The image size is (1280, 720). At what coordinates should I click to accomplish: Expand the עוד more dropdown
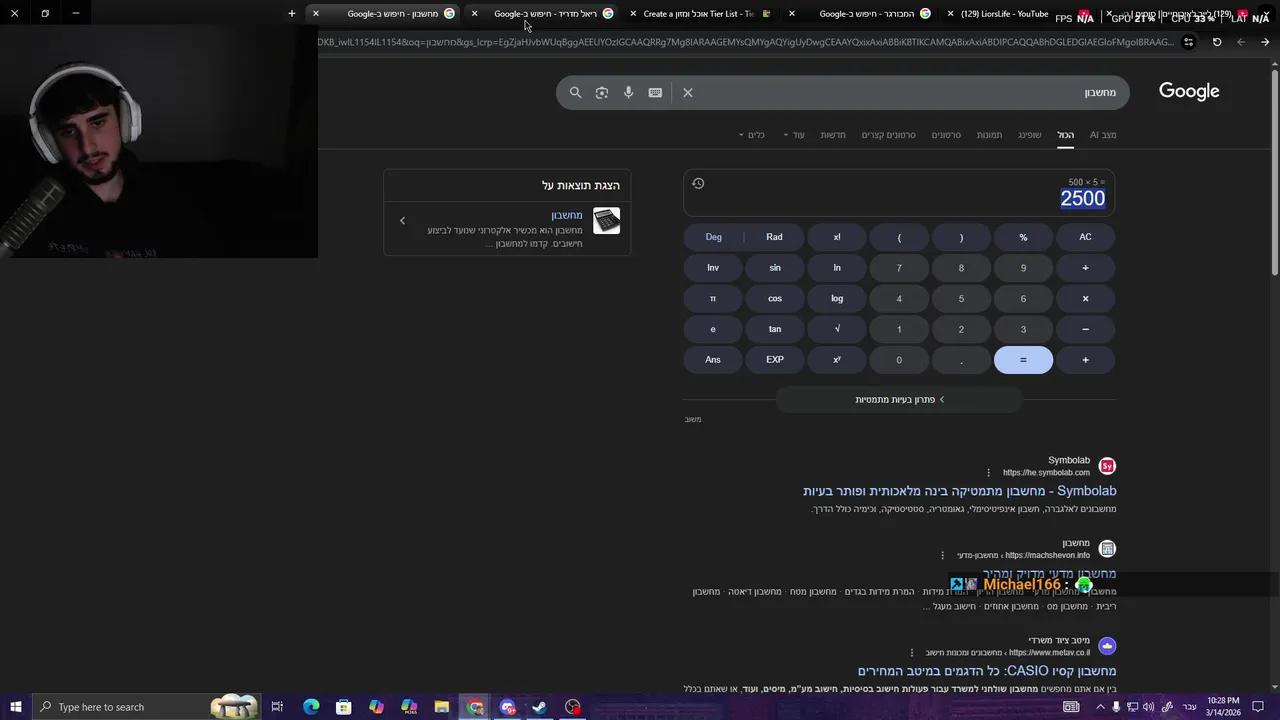pyautogui.click(x=794, y=135)
